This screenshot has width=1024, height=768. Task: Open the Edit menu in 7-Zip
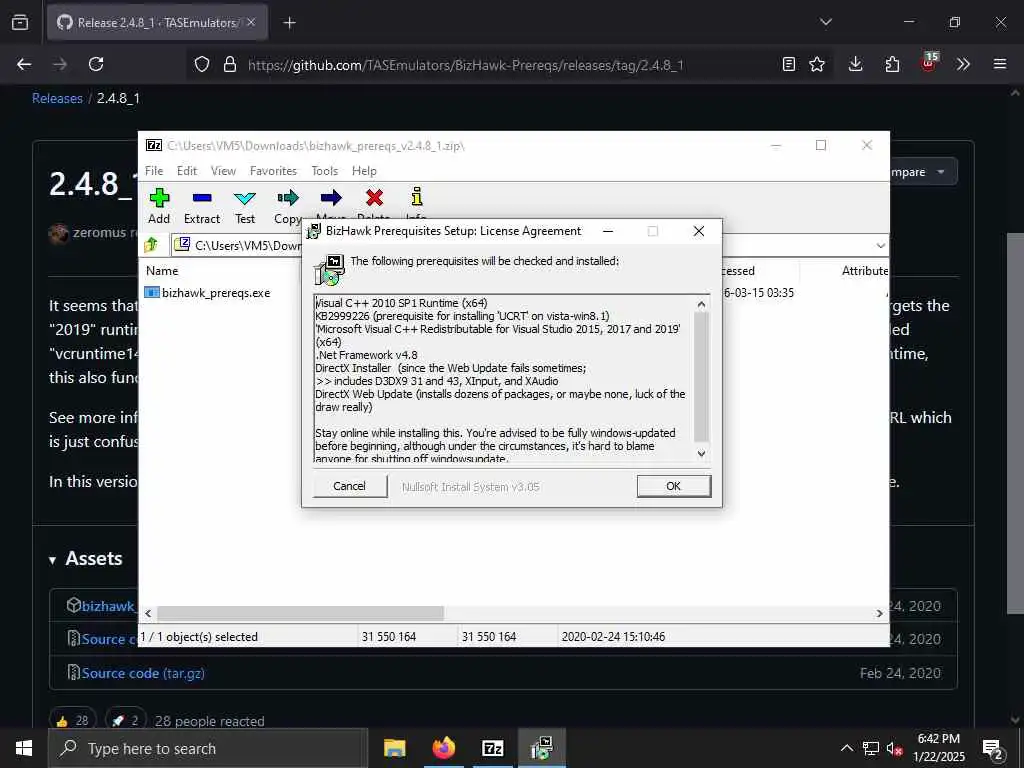click(x=187, y=170)
